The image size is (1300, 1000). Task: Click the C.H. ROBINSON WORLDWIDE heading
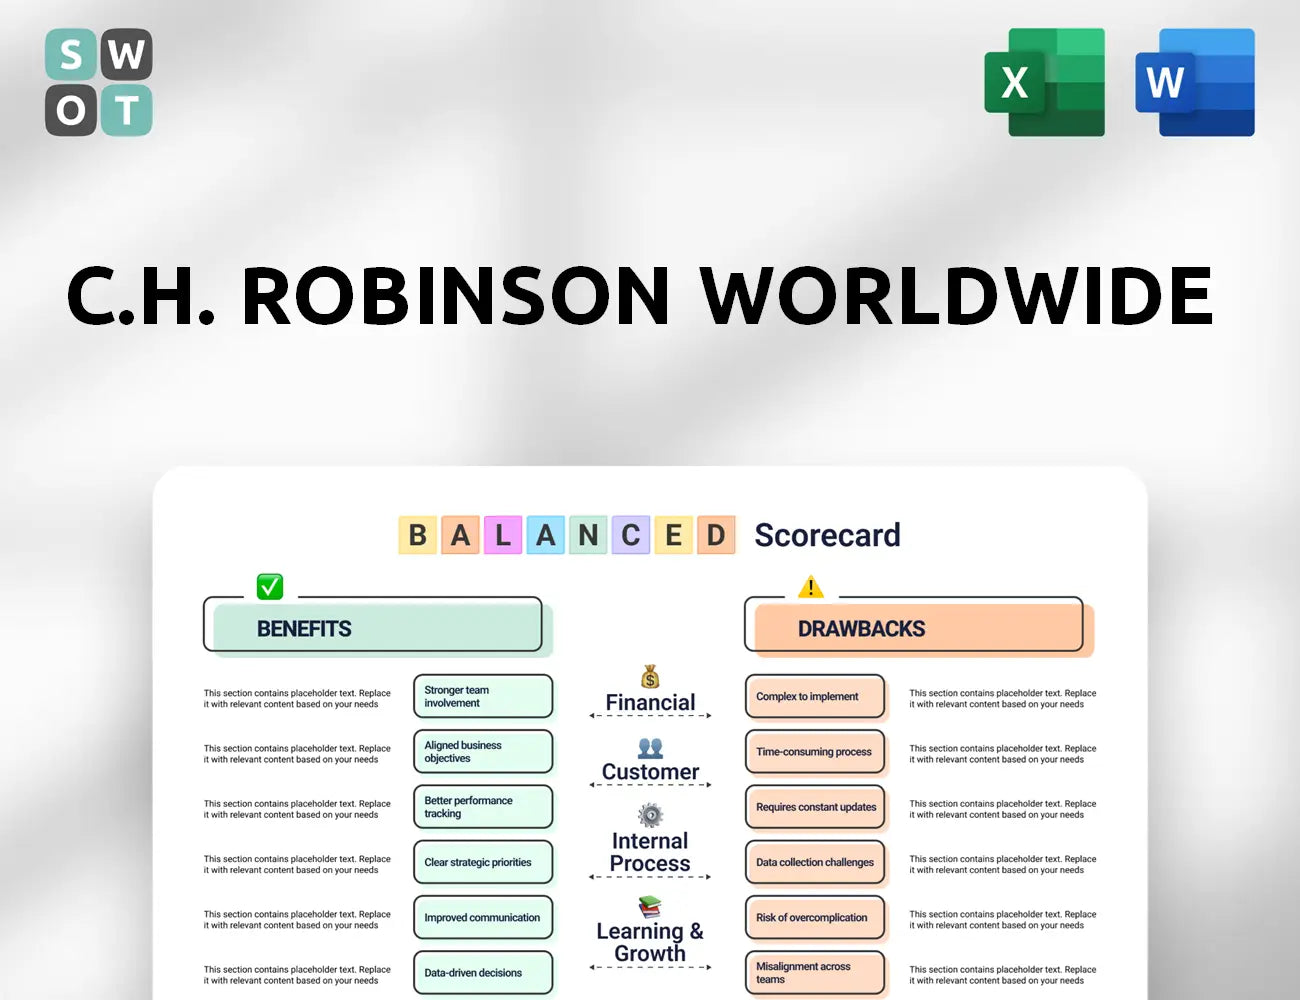640,296
